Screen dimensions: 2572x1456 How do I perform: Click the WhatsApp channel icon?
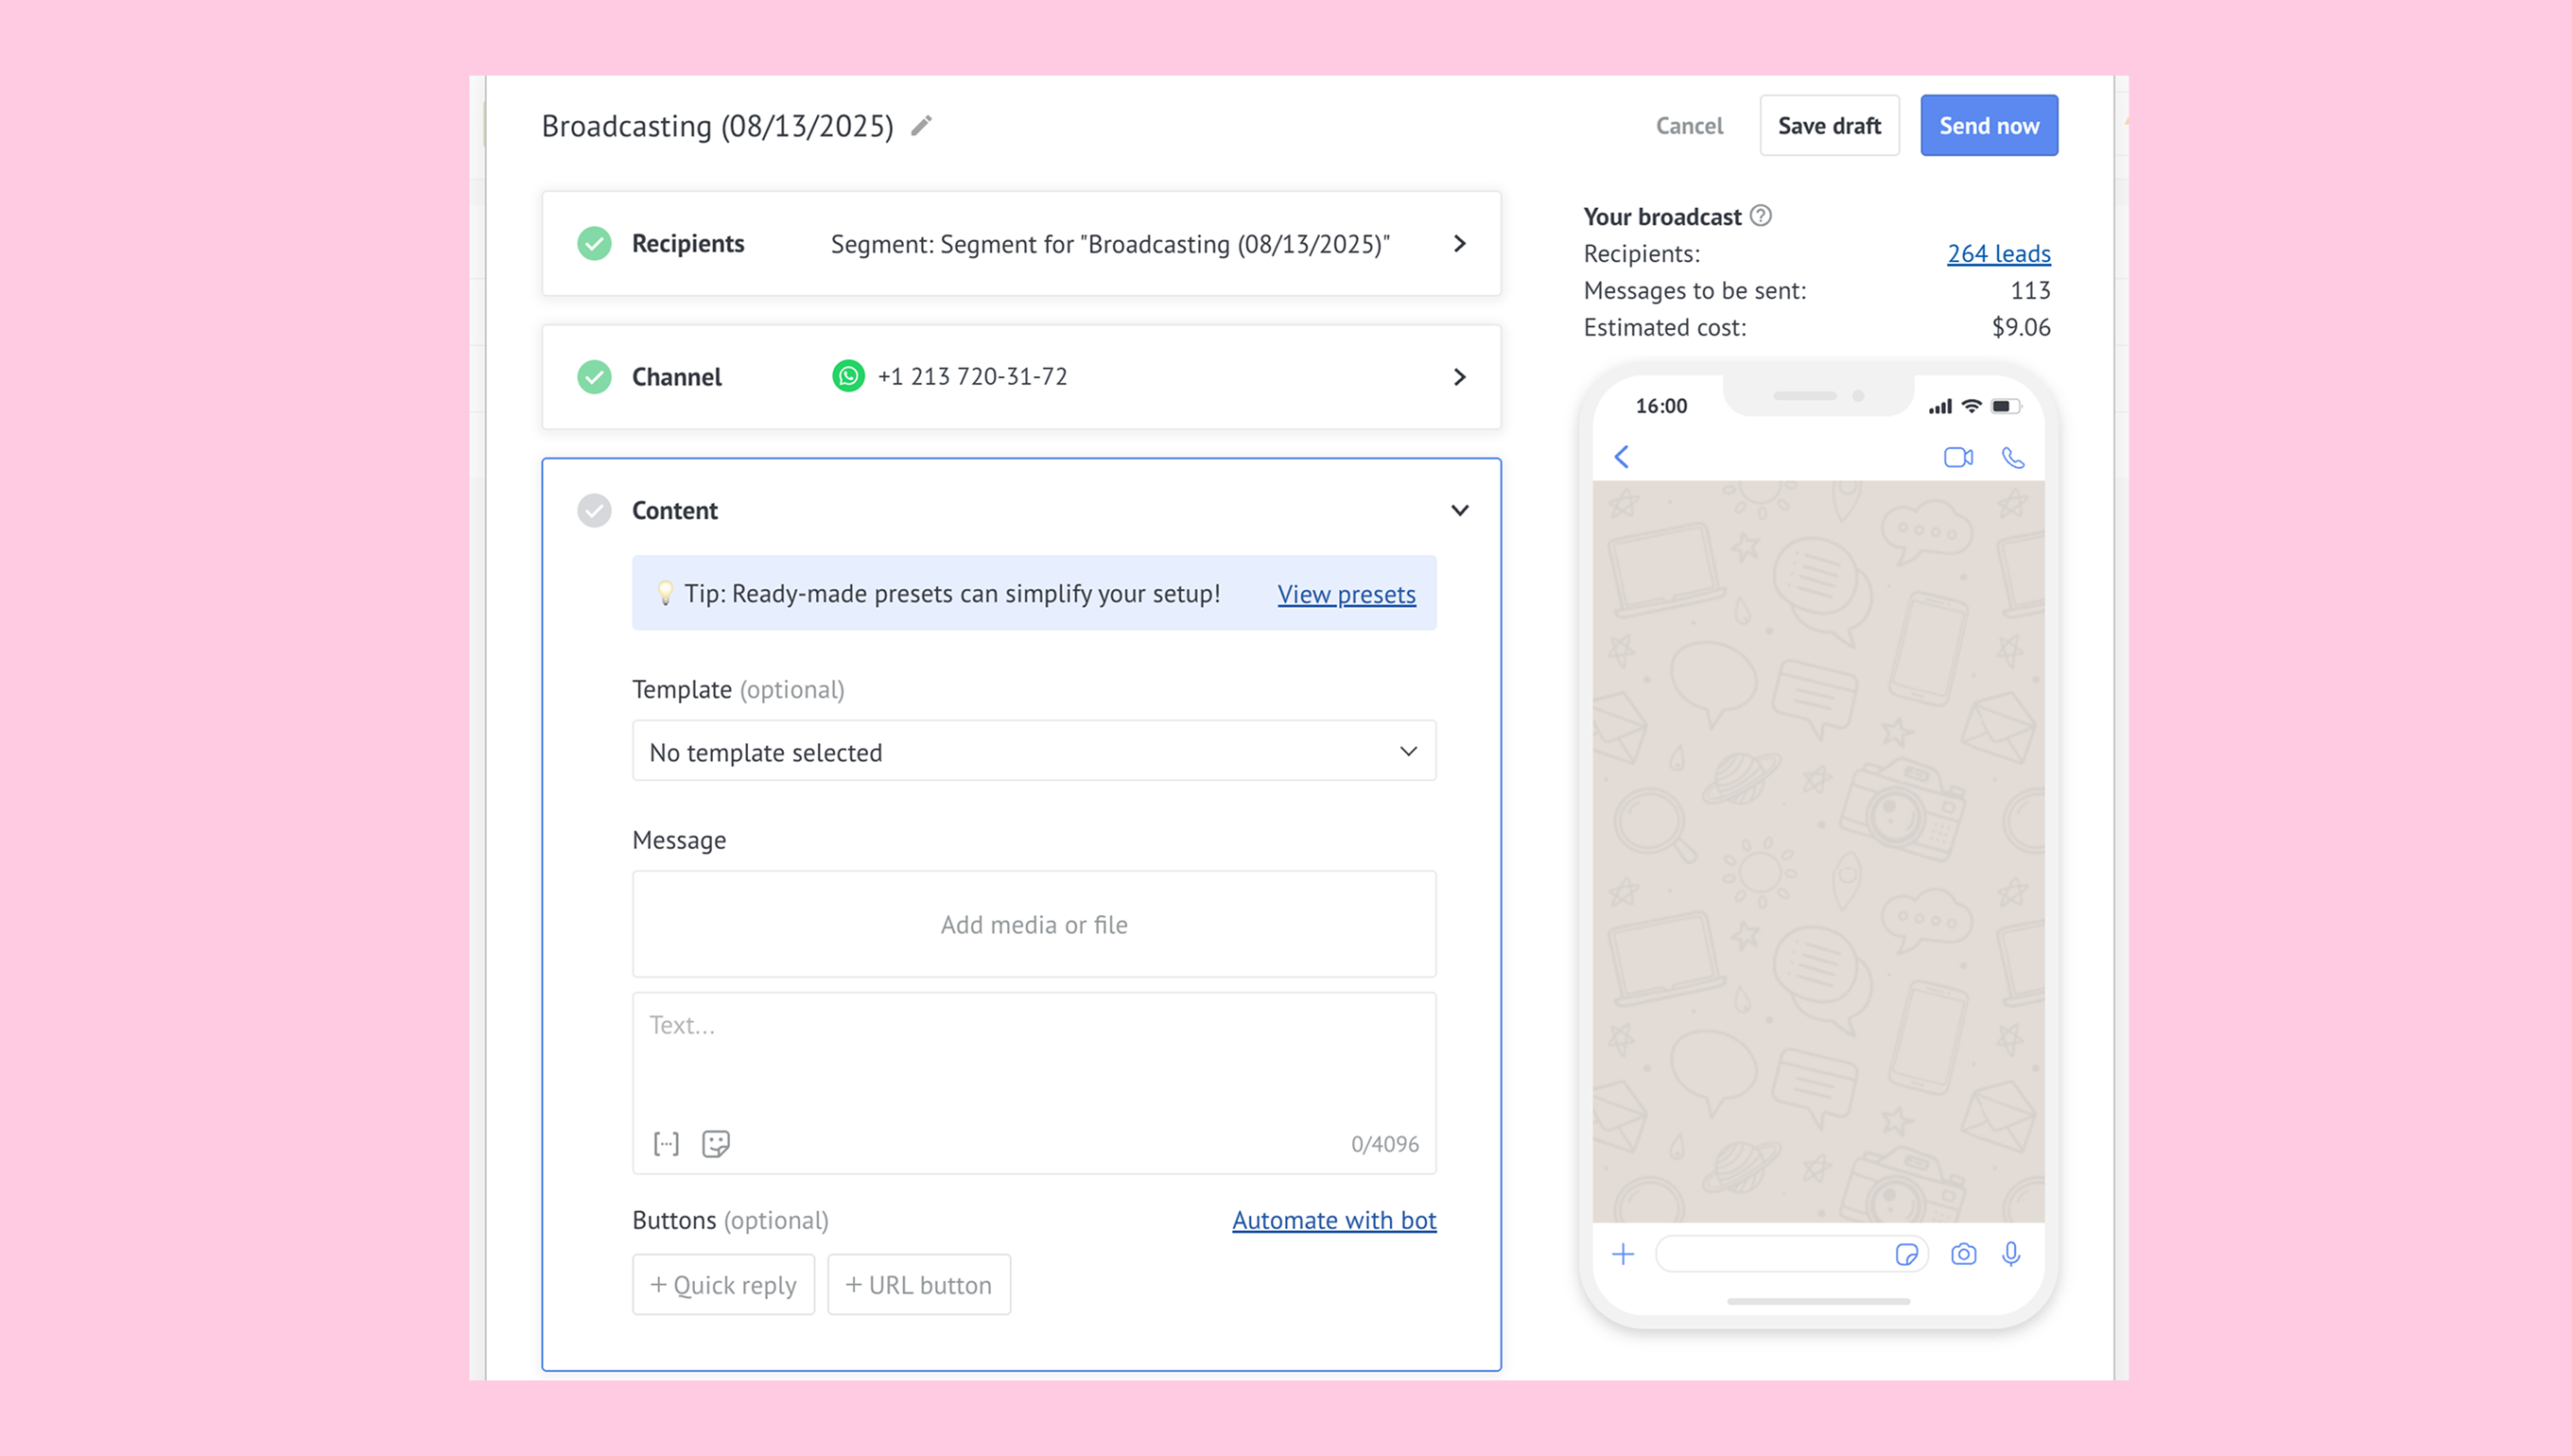848,376
